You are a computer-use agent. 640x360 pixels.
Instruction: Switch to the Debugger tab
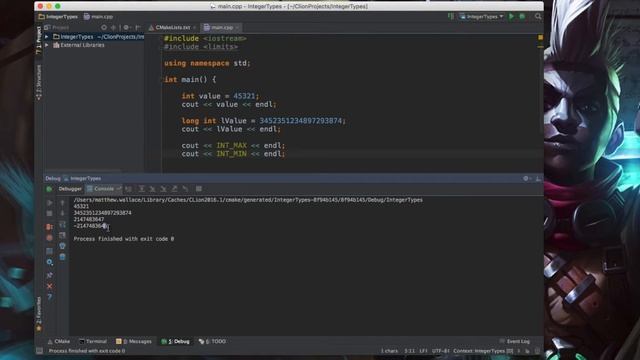pyautogui.click(x=70, y=189)
